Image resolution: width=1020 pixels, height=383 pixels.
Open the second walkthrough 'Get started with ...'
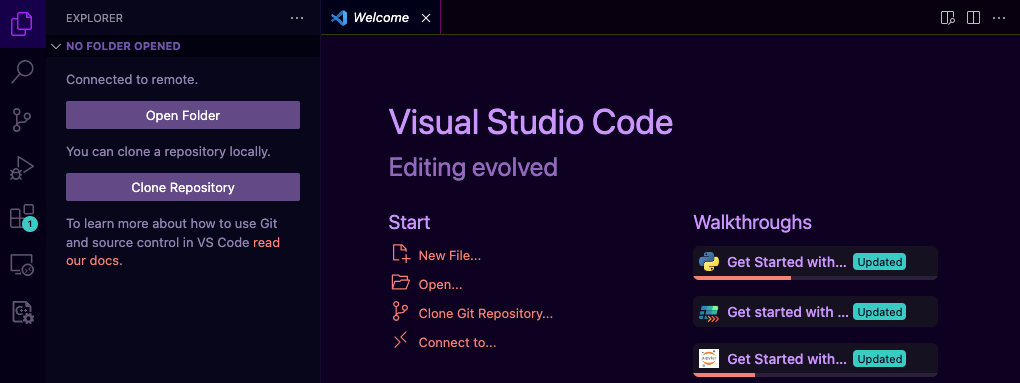pyautogui.click(x=815, y=312)
